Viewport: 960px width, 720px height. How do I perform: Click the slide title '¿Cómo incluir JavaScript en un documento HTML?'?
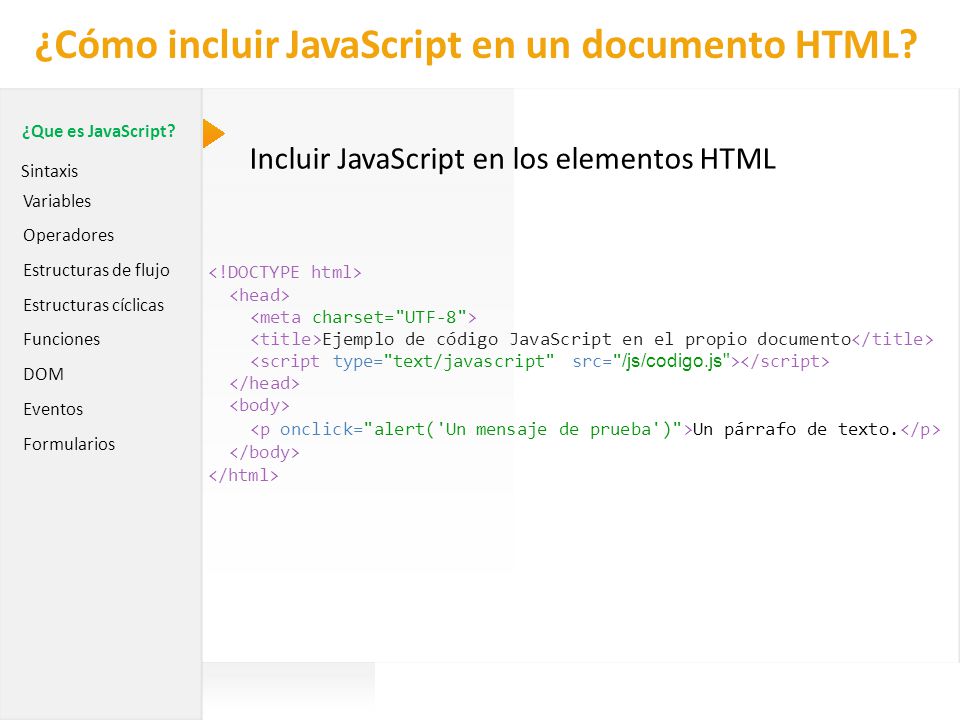coord(476,45)
